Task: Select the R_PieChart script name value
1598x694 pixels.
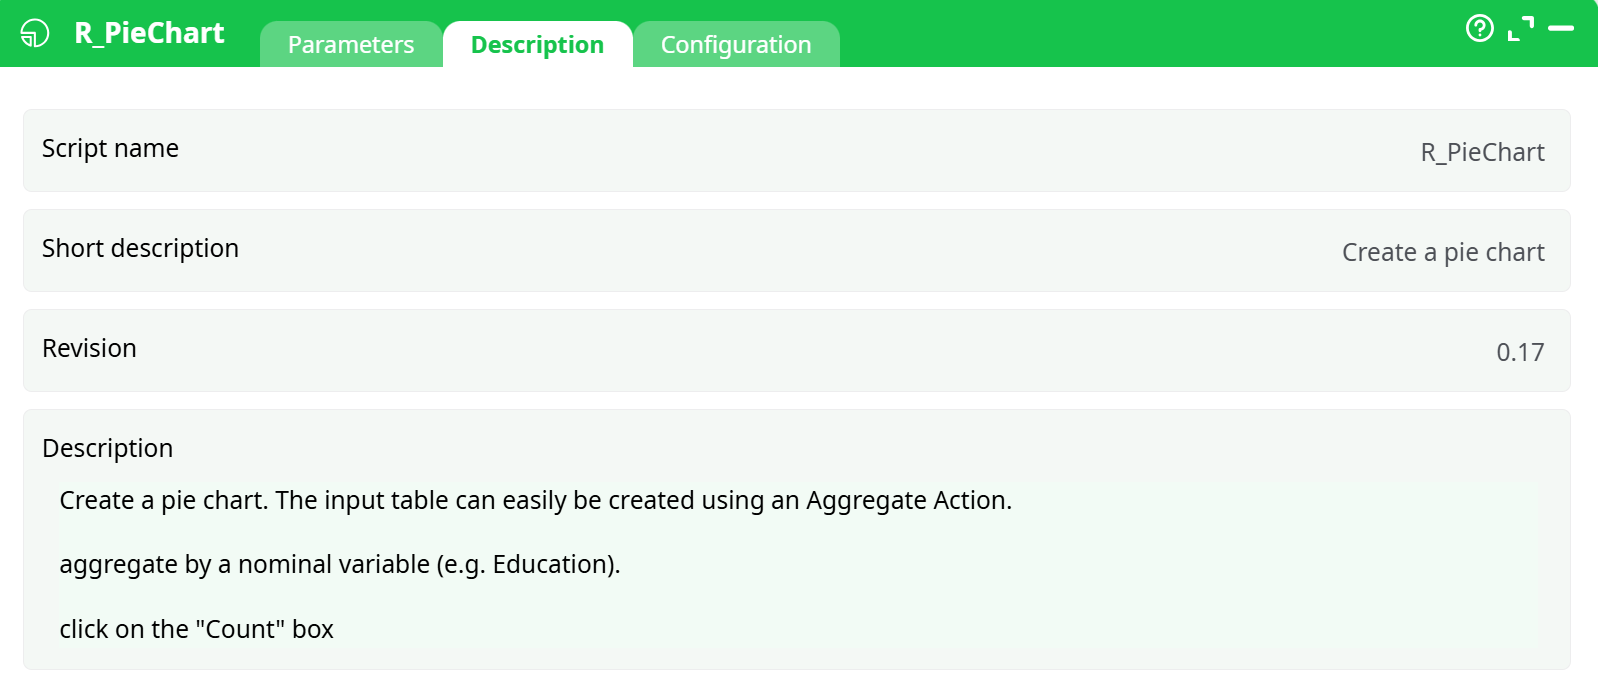Action: pyautogui.click(x=1482, y=152)
